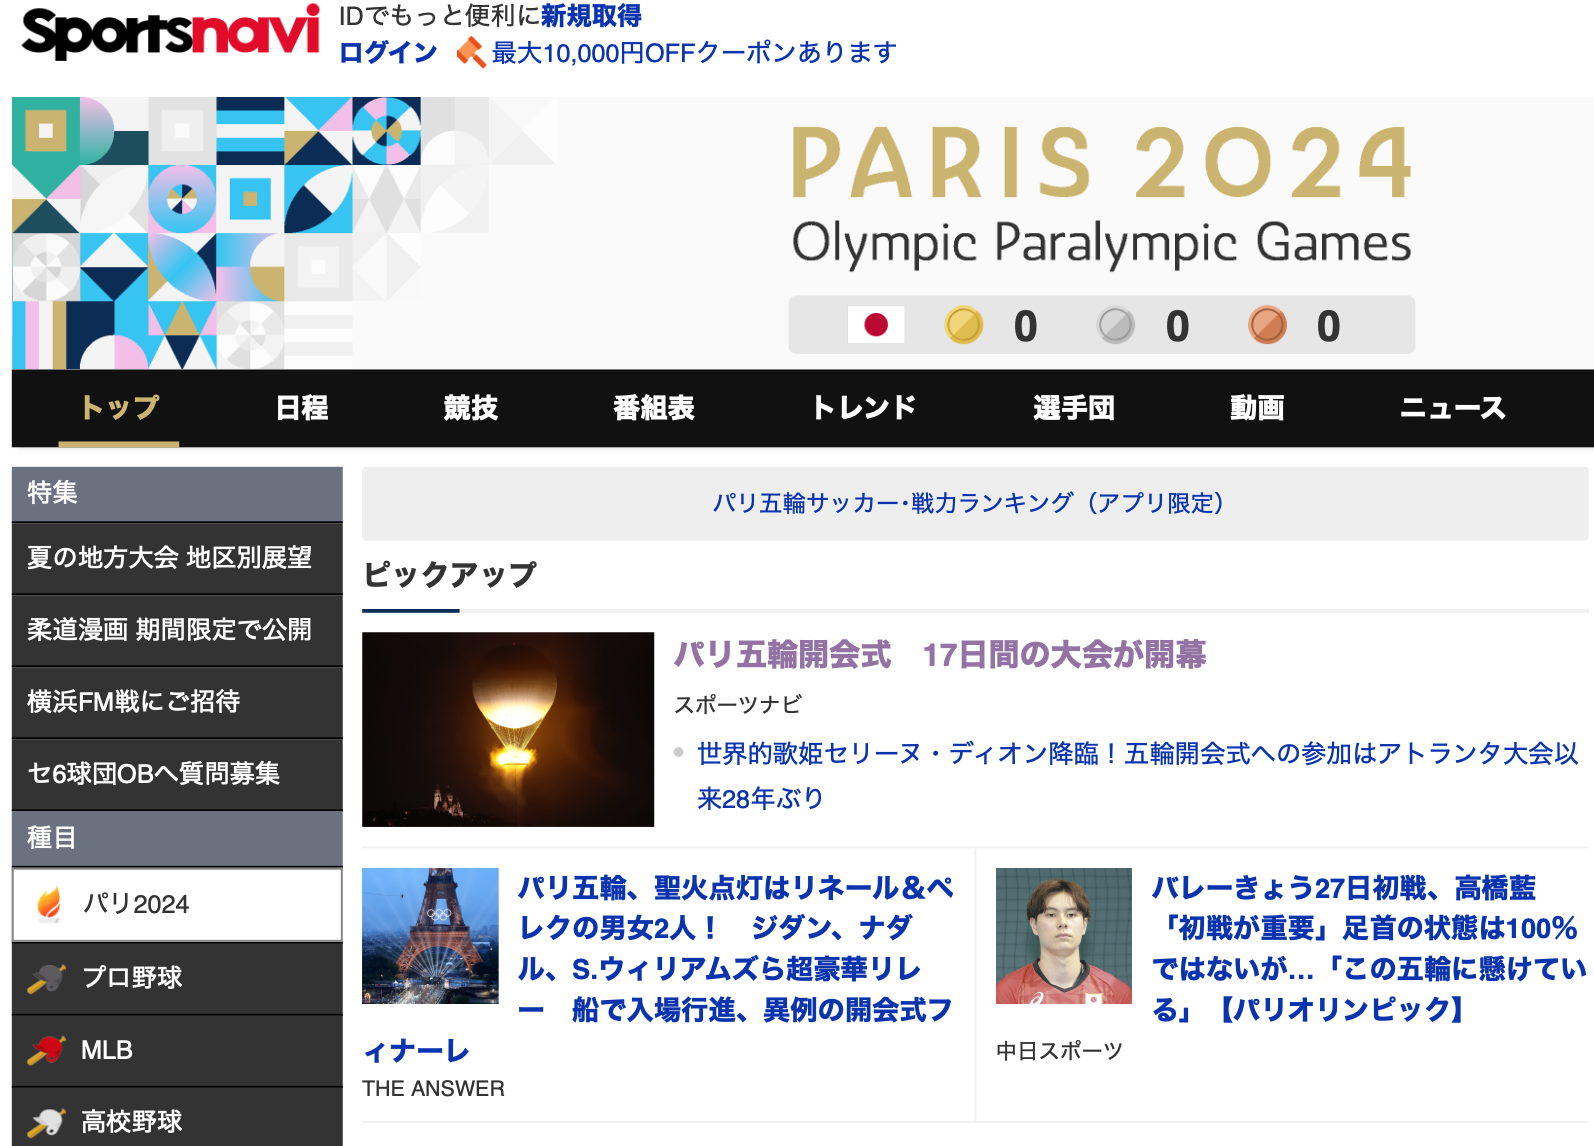The image size is (1594, 1146).
Task: Open headline パリ五輪開会式 17日間の大会が開幕
Action: pos(940,655)
